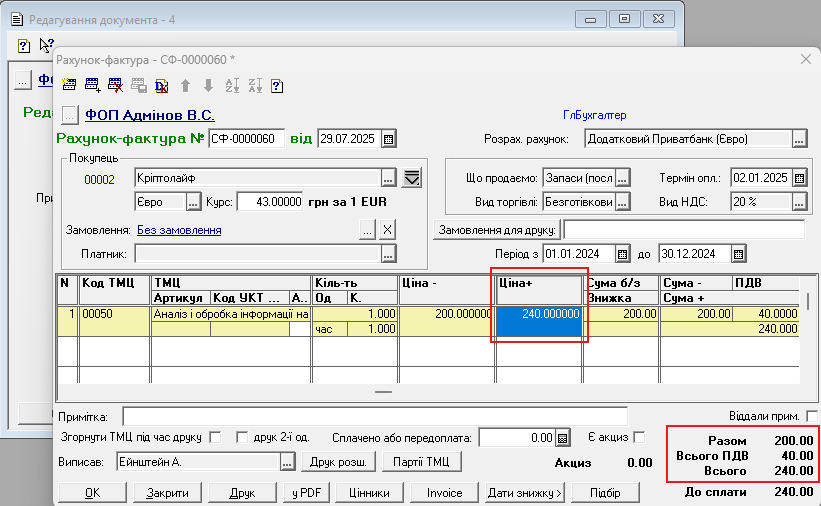Click the invoice number field СФ-0000060

(x=246, y=138)
